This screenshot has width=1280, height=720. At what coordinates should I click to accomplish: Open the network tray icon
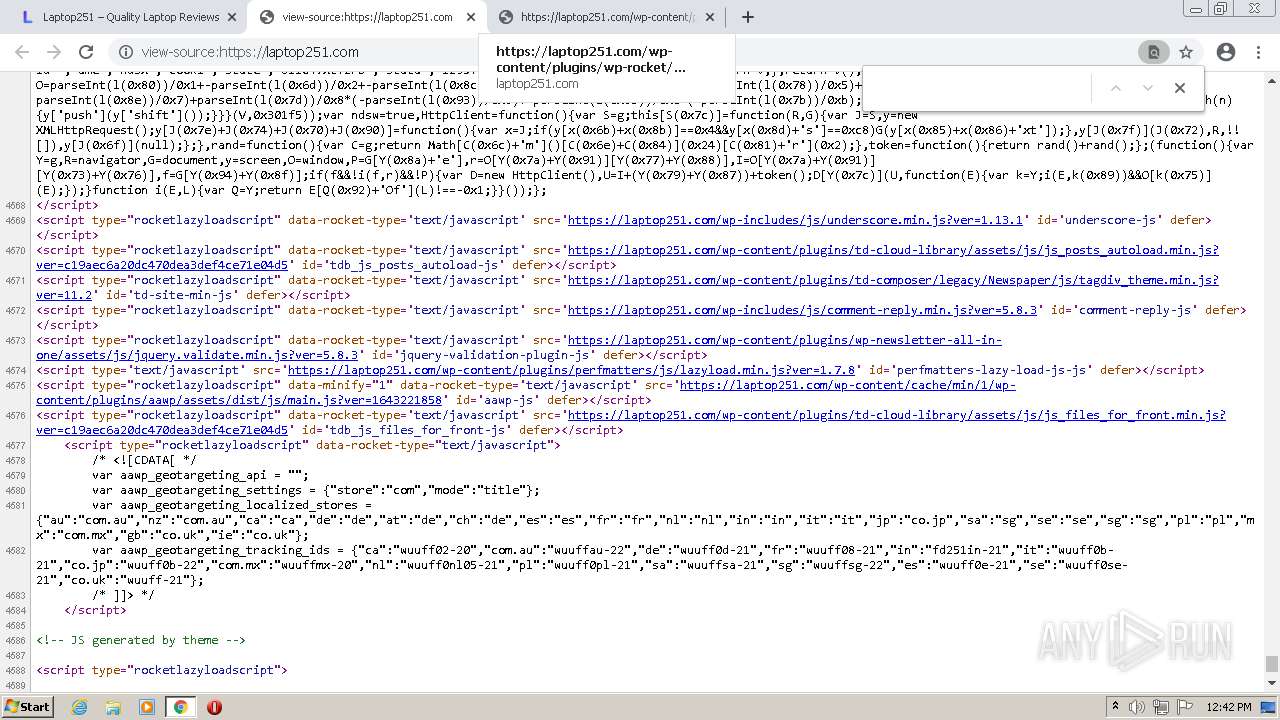(1161, 707)
